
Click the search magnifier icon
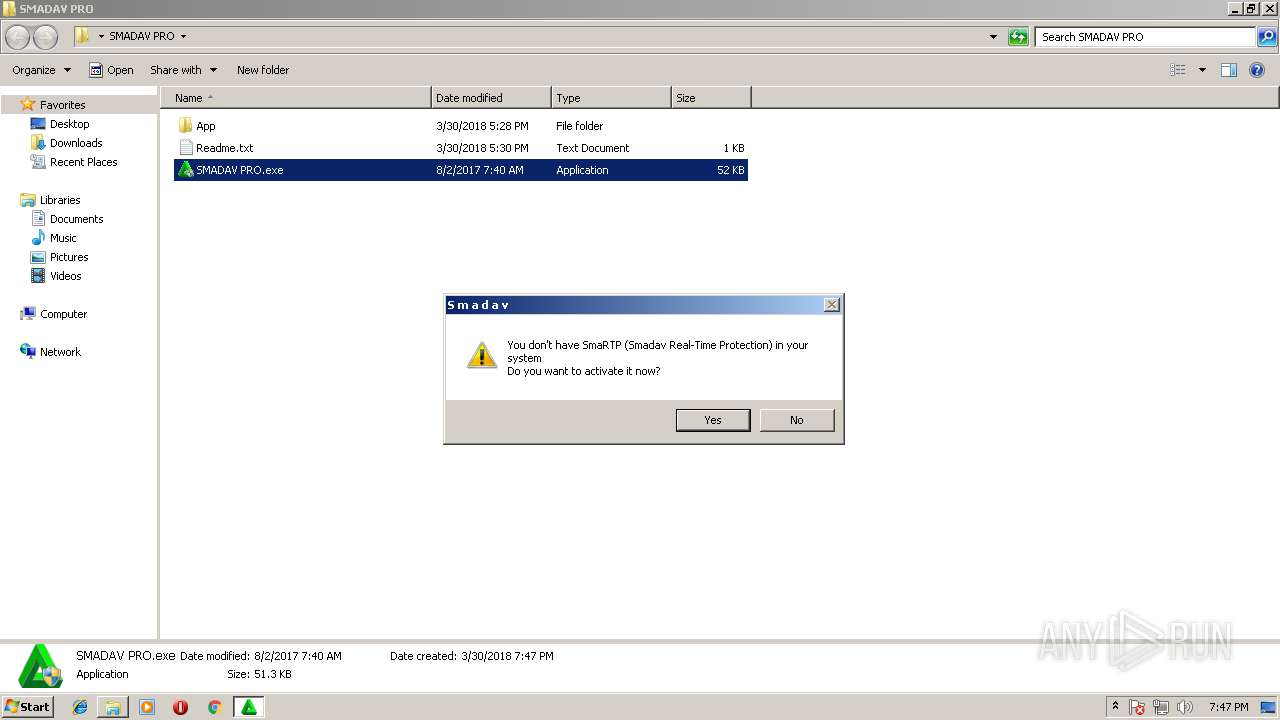(x=1267, y=37)
